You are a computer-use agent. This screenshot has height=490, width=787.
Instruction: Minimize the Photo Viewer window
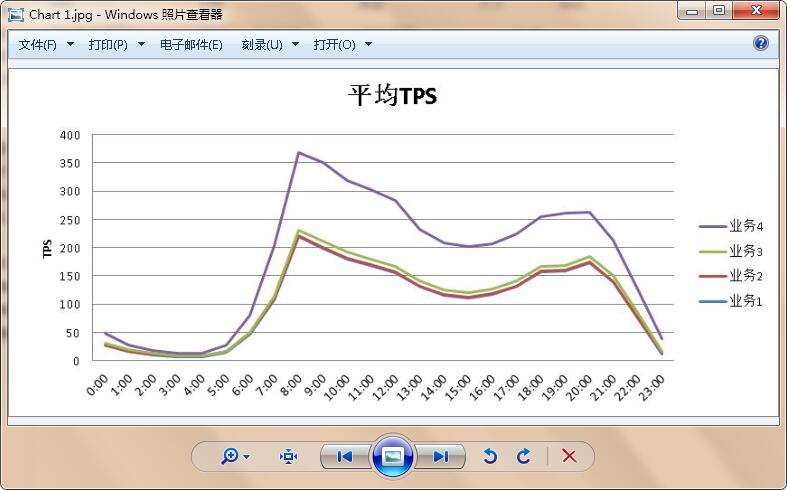click(692, 11)
